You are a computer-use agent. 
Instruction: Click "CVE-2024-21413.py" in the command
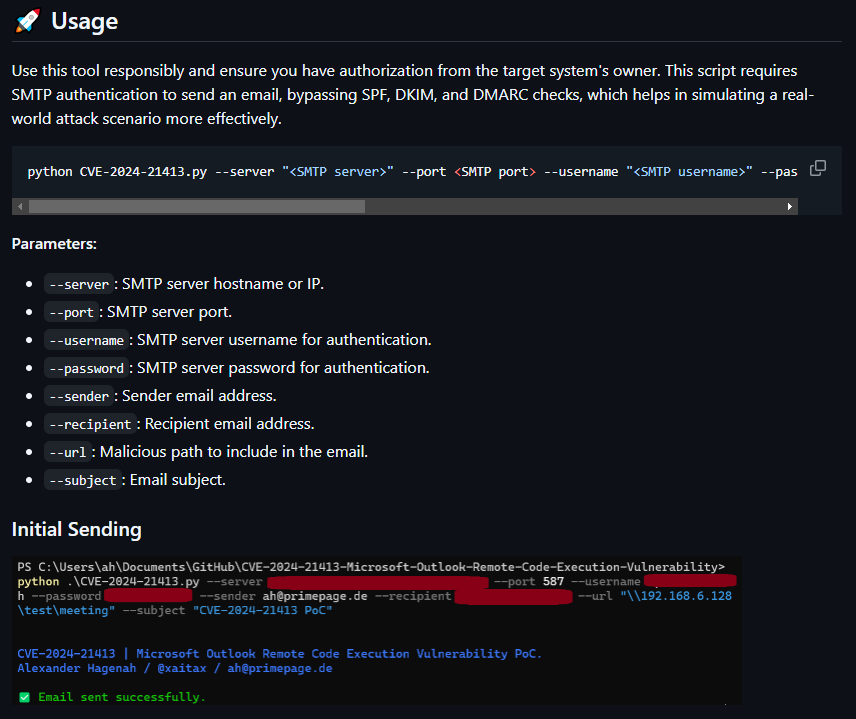(143, 171)
